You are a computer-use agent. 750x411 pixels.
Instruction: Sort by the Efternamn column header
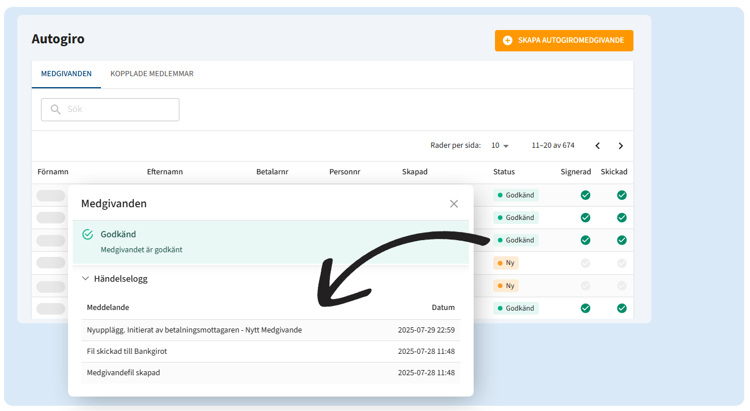(164, 172)
